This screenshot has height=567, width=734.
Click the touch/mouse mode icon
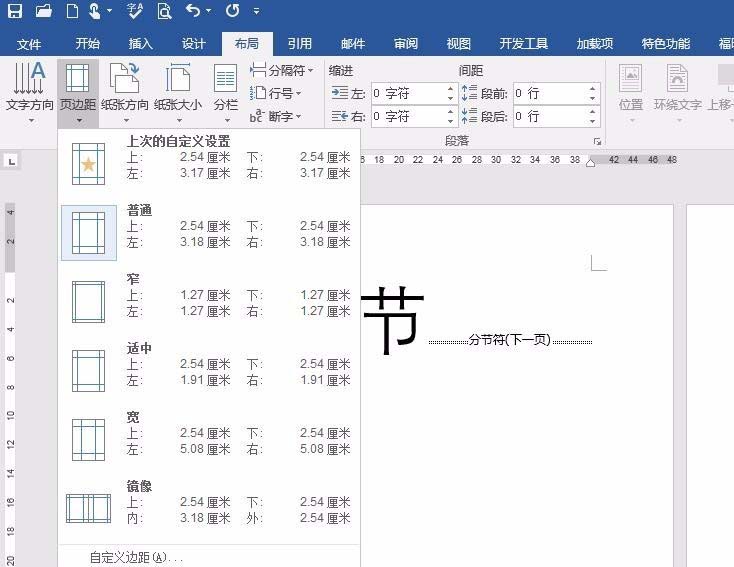(x=95, y=10)
